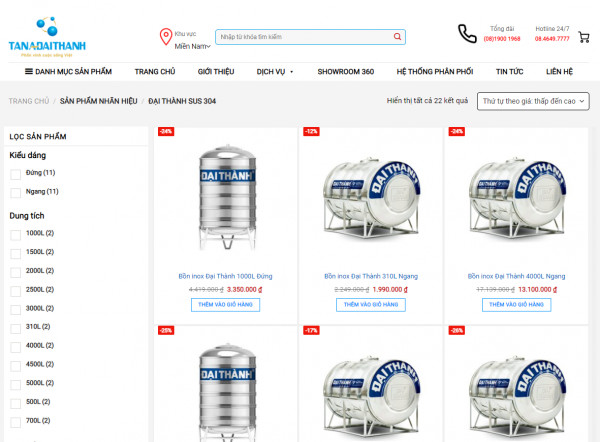Click the Tan A Dai Thanh logo
Image resolution: width=600 pixels, height=442 pixels.
tap(47, 37)
